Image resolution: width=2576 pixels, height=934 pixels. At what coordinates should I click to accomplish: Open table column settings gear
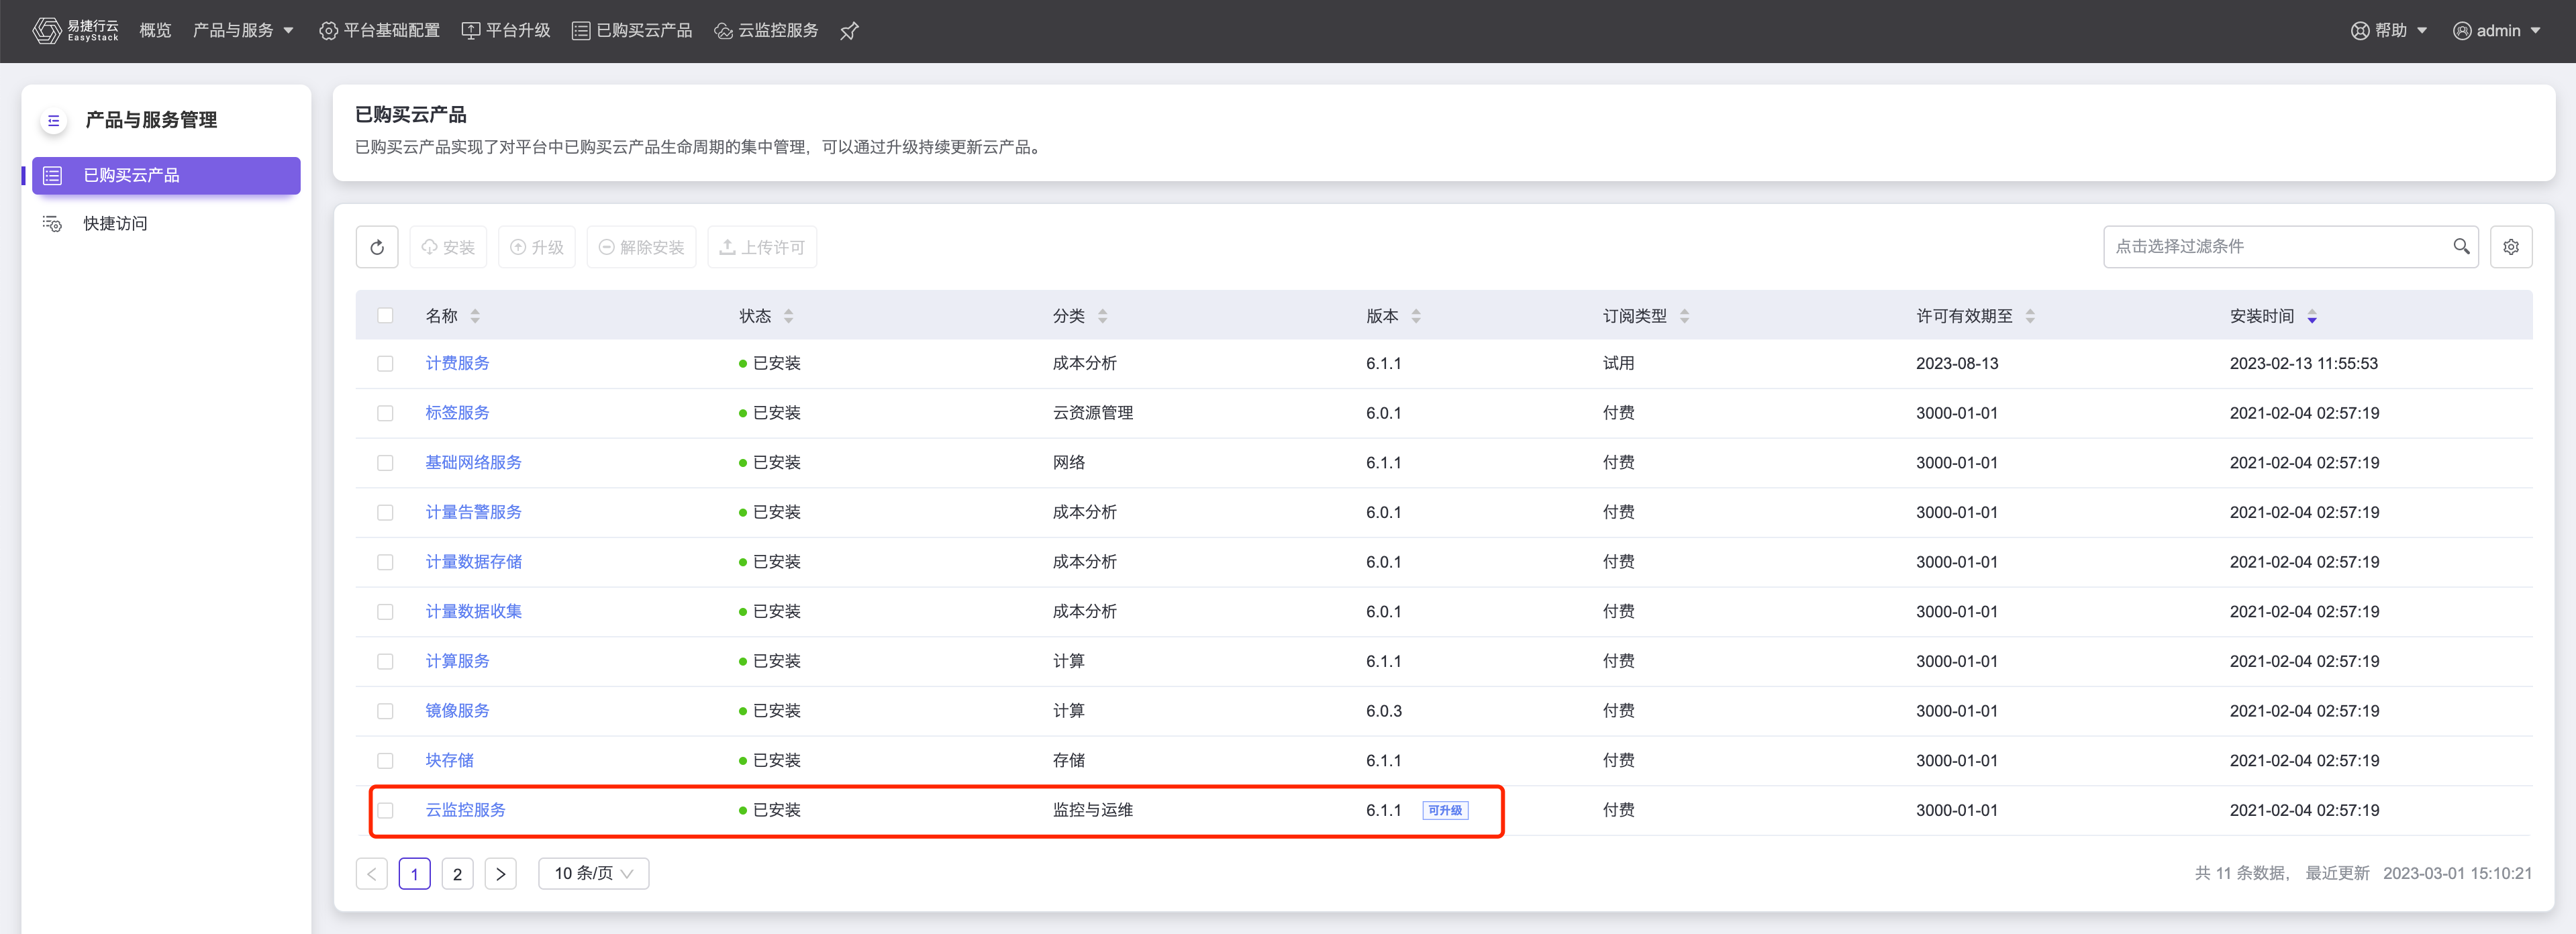coord(2510,247)
